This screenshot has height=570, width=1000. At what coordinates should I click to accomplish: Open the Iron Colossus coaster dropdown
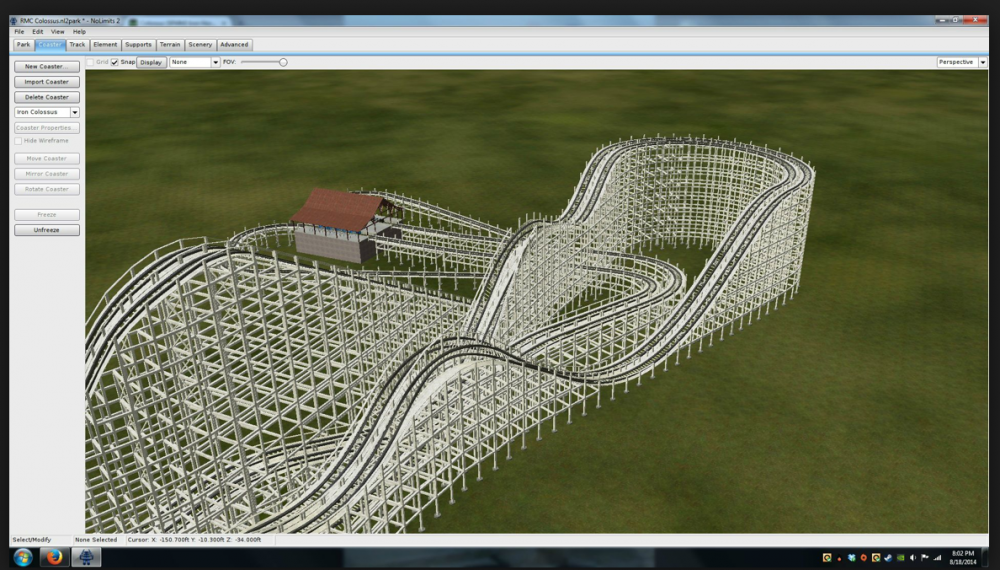pyautogui.click(x=75, y=113)
